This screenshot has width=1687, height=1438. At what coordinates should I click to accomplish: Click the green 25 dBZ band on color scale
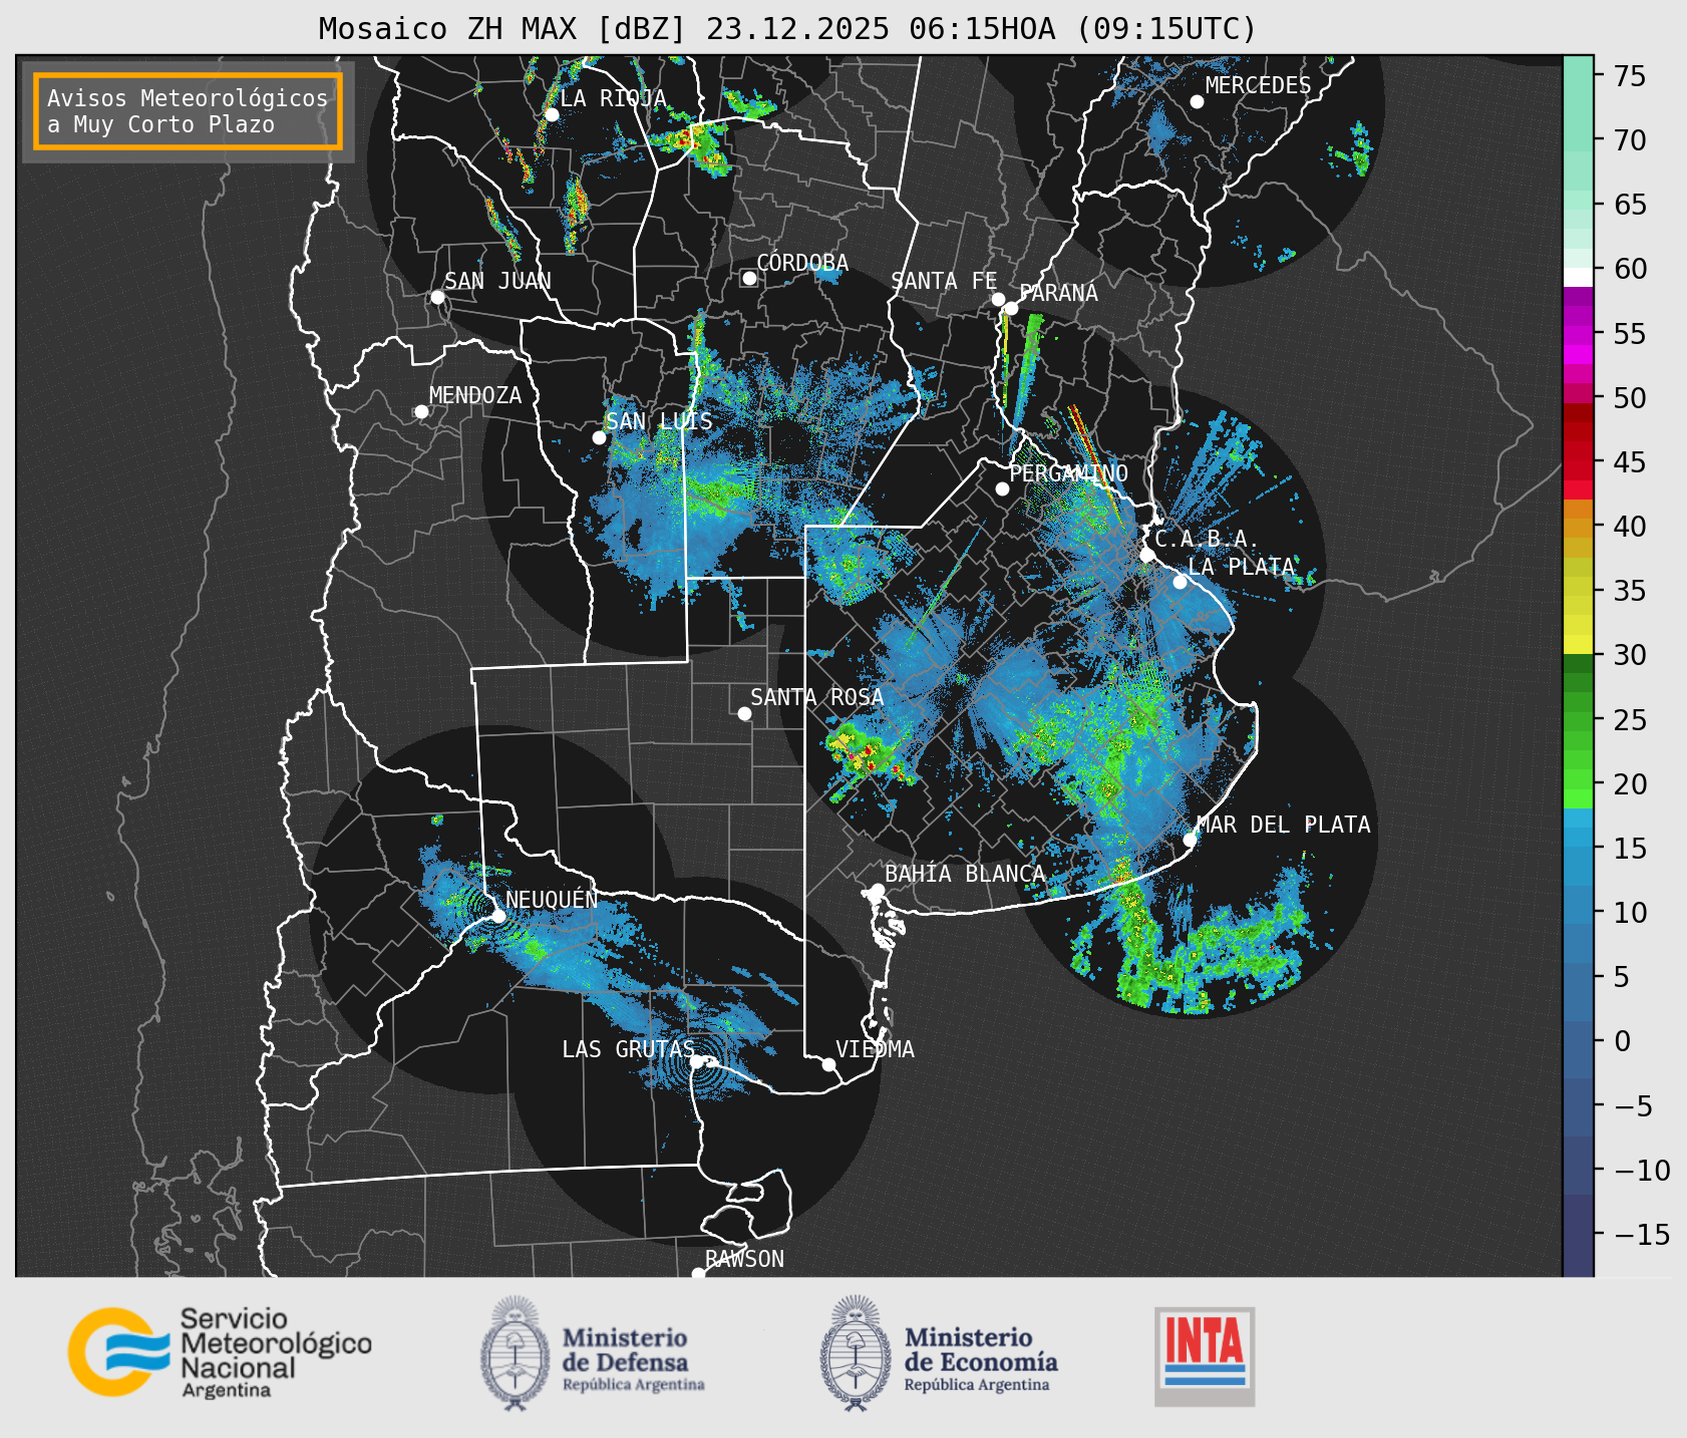tap(1578, 720)
